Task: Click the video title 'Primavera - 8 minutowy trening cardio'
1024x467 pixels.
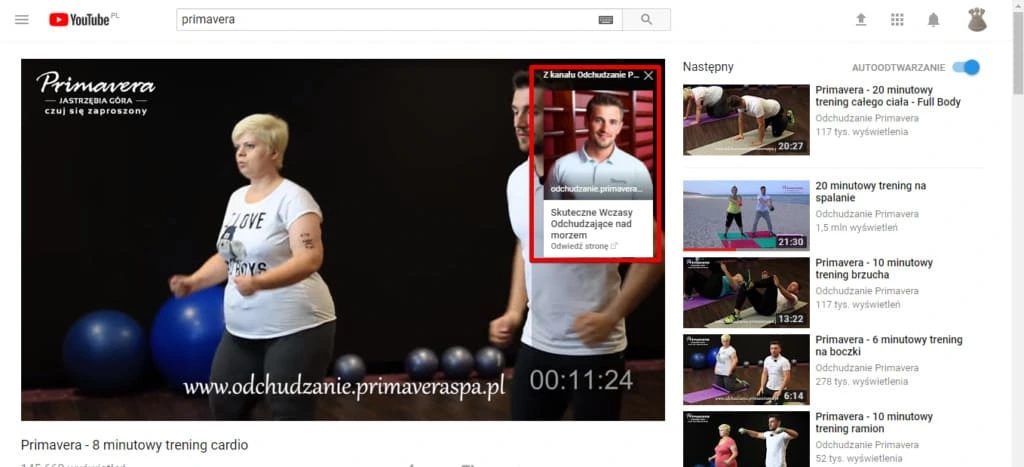Action: tap(135, 445)
